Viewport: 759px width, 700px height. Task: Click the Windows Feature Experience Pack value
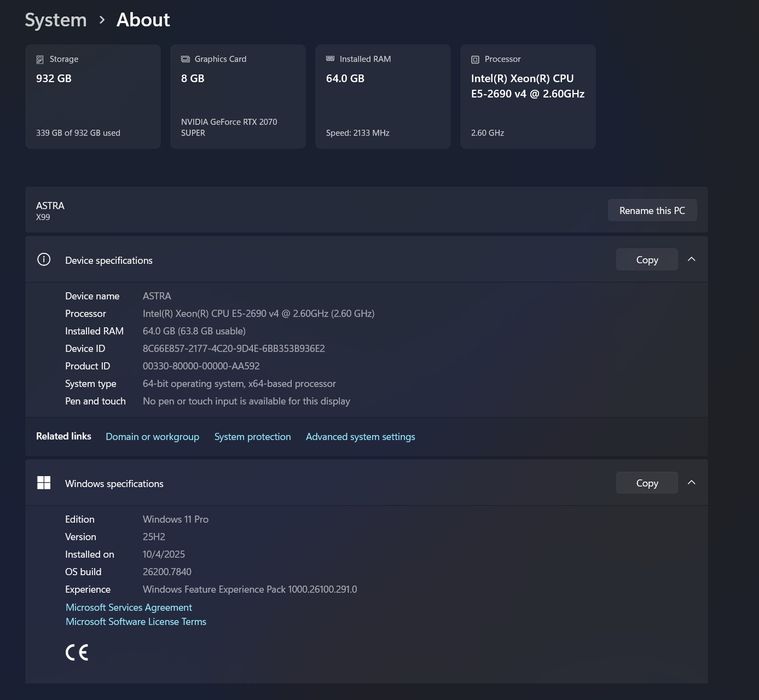pyautogui.click(x=250, y=589)
